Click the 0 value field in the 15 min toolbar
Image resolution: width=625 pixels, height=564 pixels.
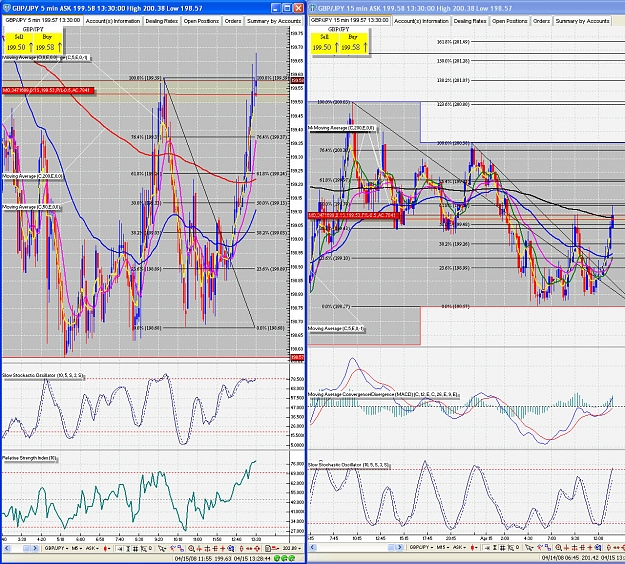[x=518, y=547]
